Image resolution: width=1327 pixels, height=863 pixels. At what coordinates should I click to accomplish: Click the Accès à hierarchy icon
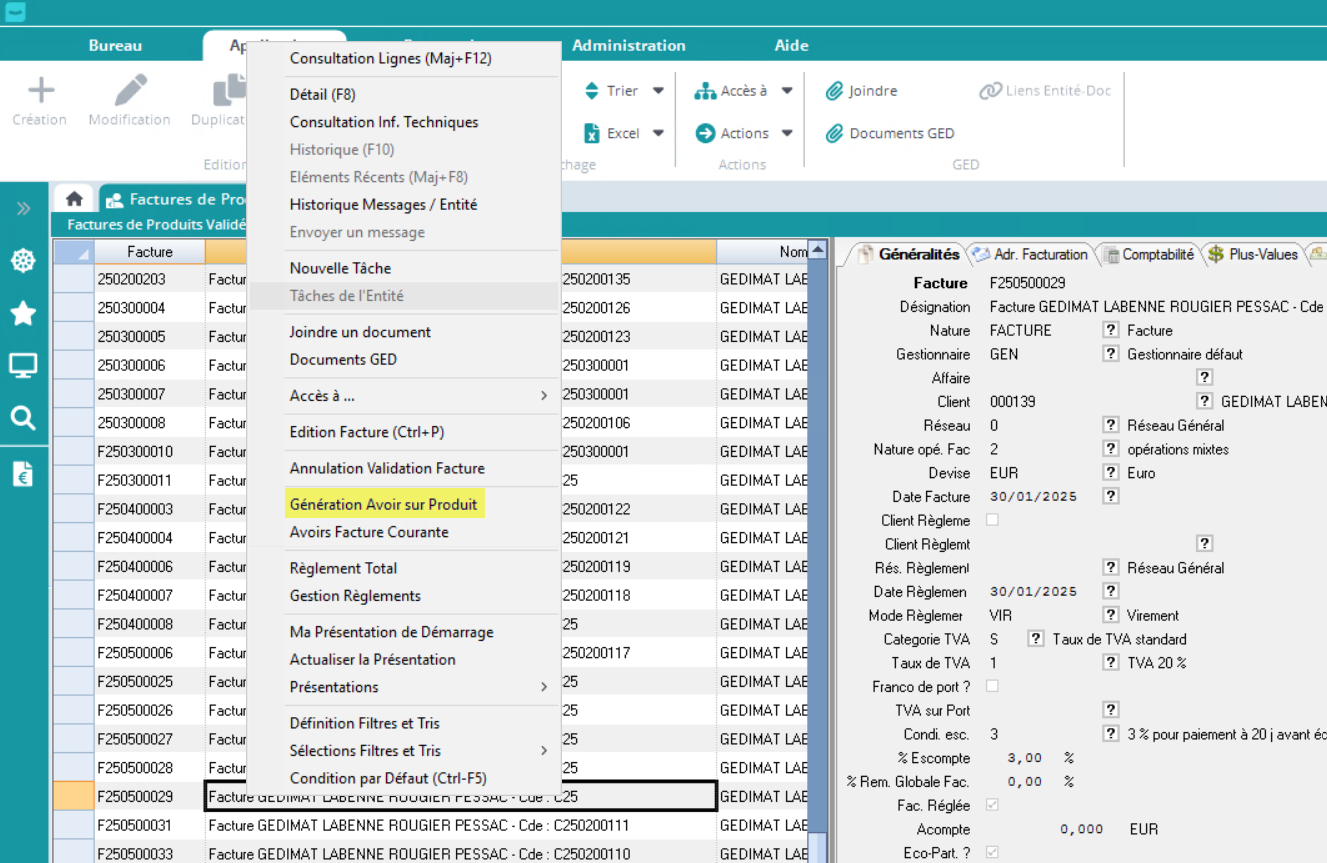(705, 91)
